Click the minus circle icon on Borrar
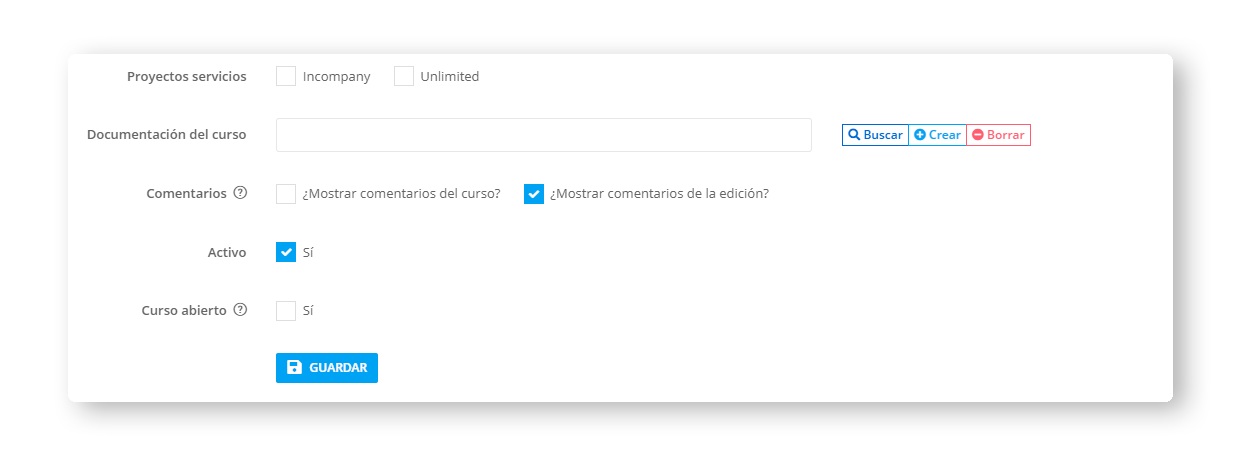Image resolution: width=1238 pixels, height=462 pixels. coord(978,135)
